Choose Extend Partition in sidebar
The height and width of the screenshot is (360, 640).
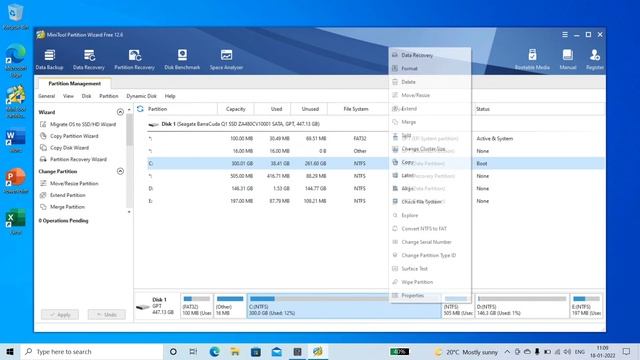[x=63, y=195]
